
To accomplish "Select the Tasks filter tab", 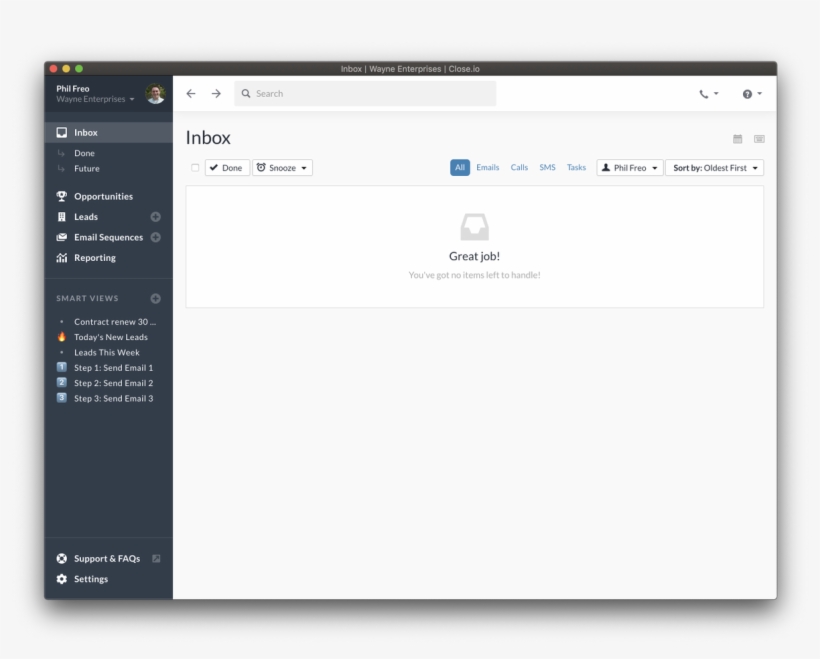I will pyautogui.click(x=576, y=168).
